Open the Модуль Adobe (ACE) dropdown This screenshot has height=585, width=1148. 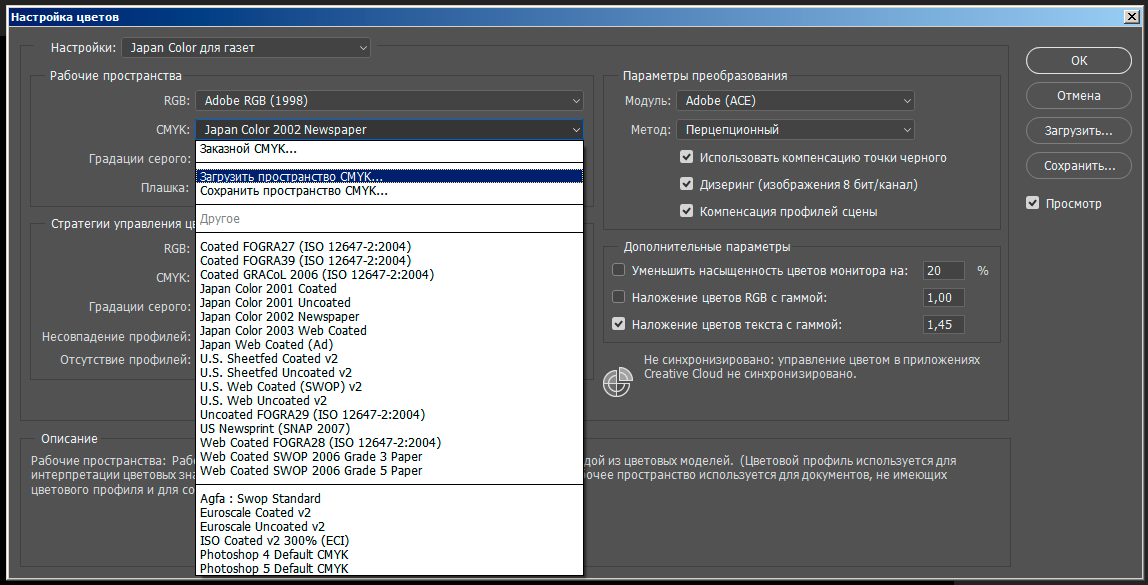795,101
